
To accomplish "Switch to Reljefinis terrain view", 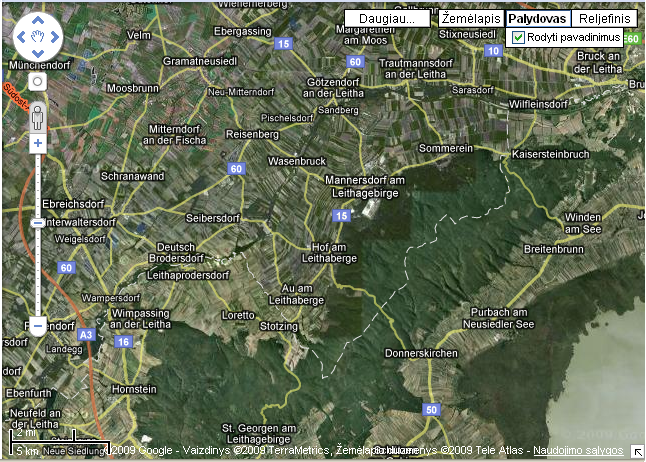I will click(x=604, y=19).
